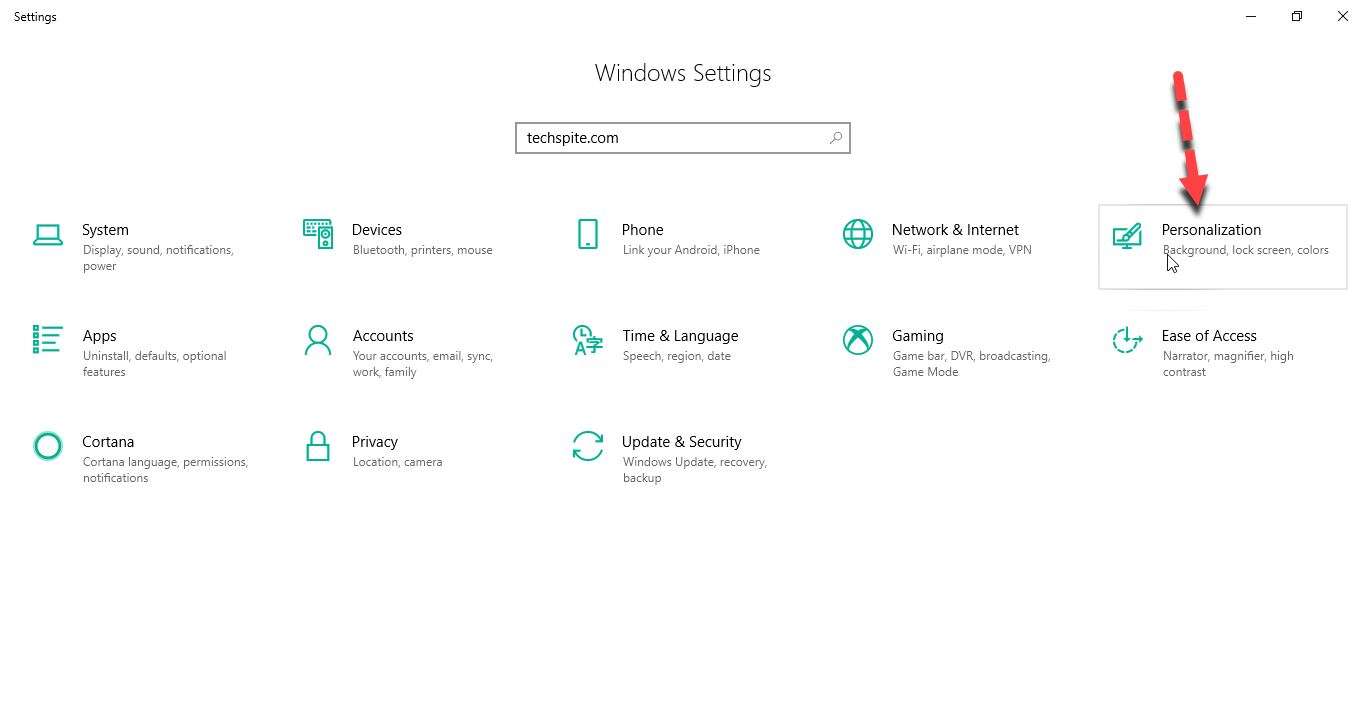Open the Update & Security label

pyautogui.click(x=681, y=442)
